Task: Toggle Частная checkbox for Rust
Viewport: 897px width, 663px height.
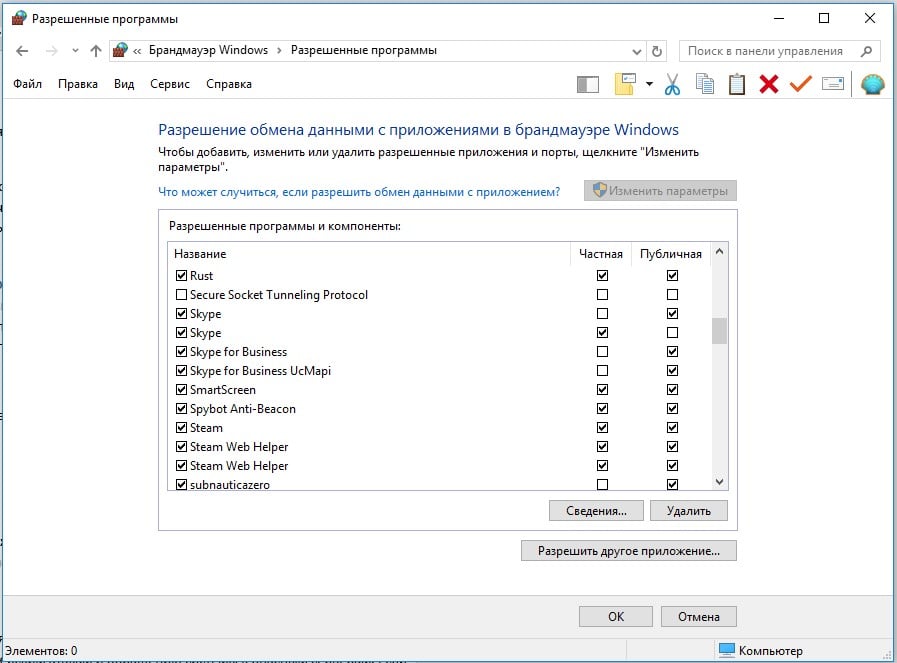Action: point(602,276)
